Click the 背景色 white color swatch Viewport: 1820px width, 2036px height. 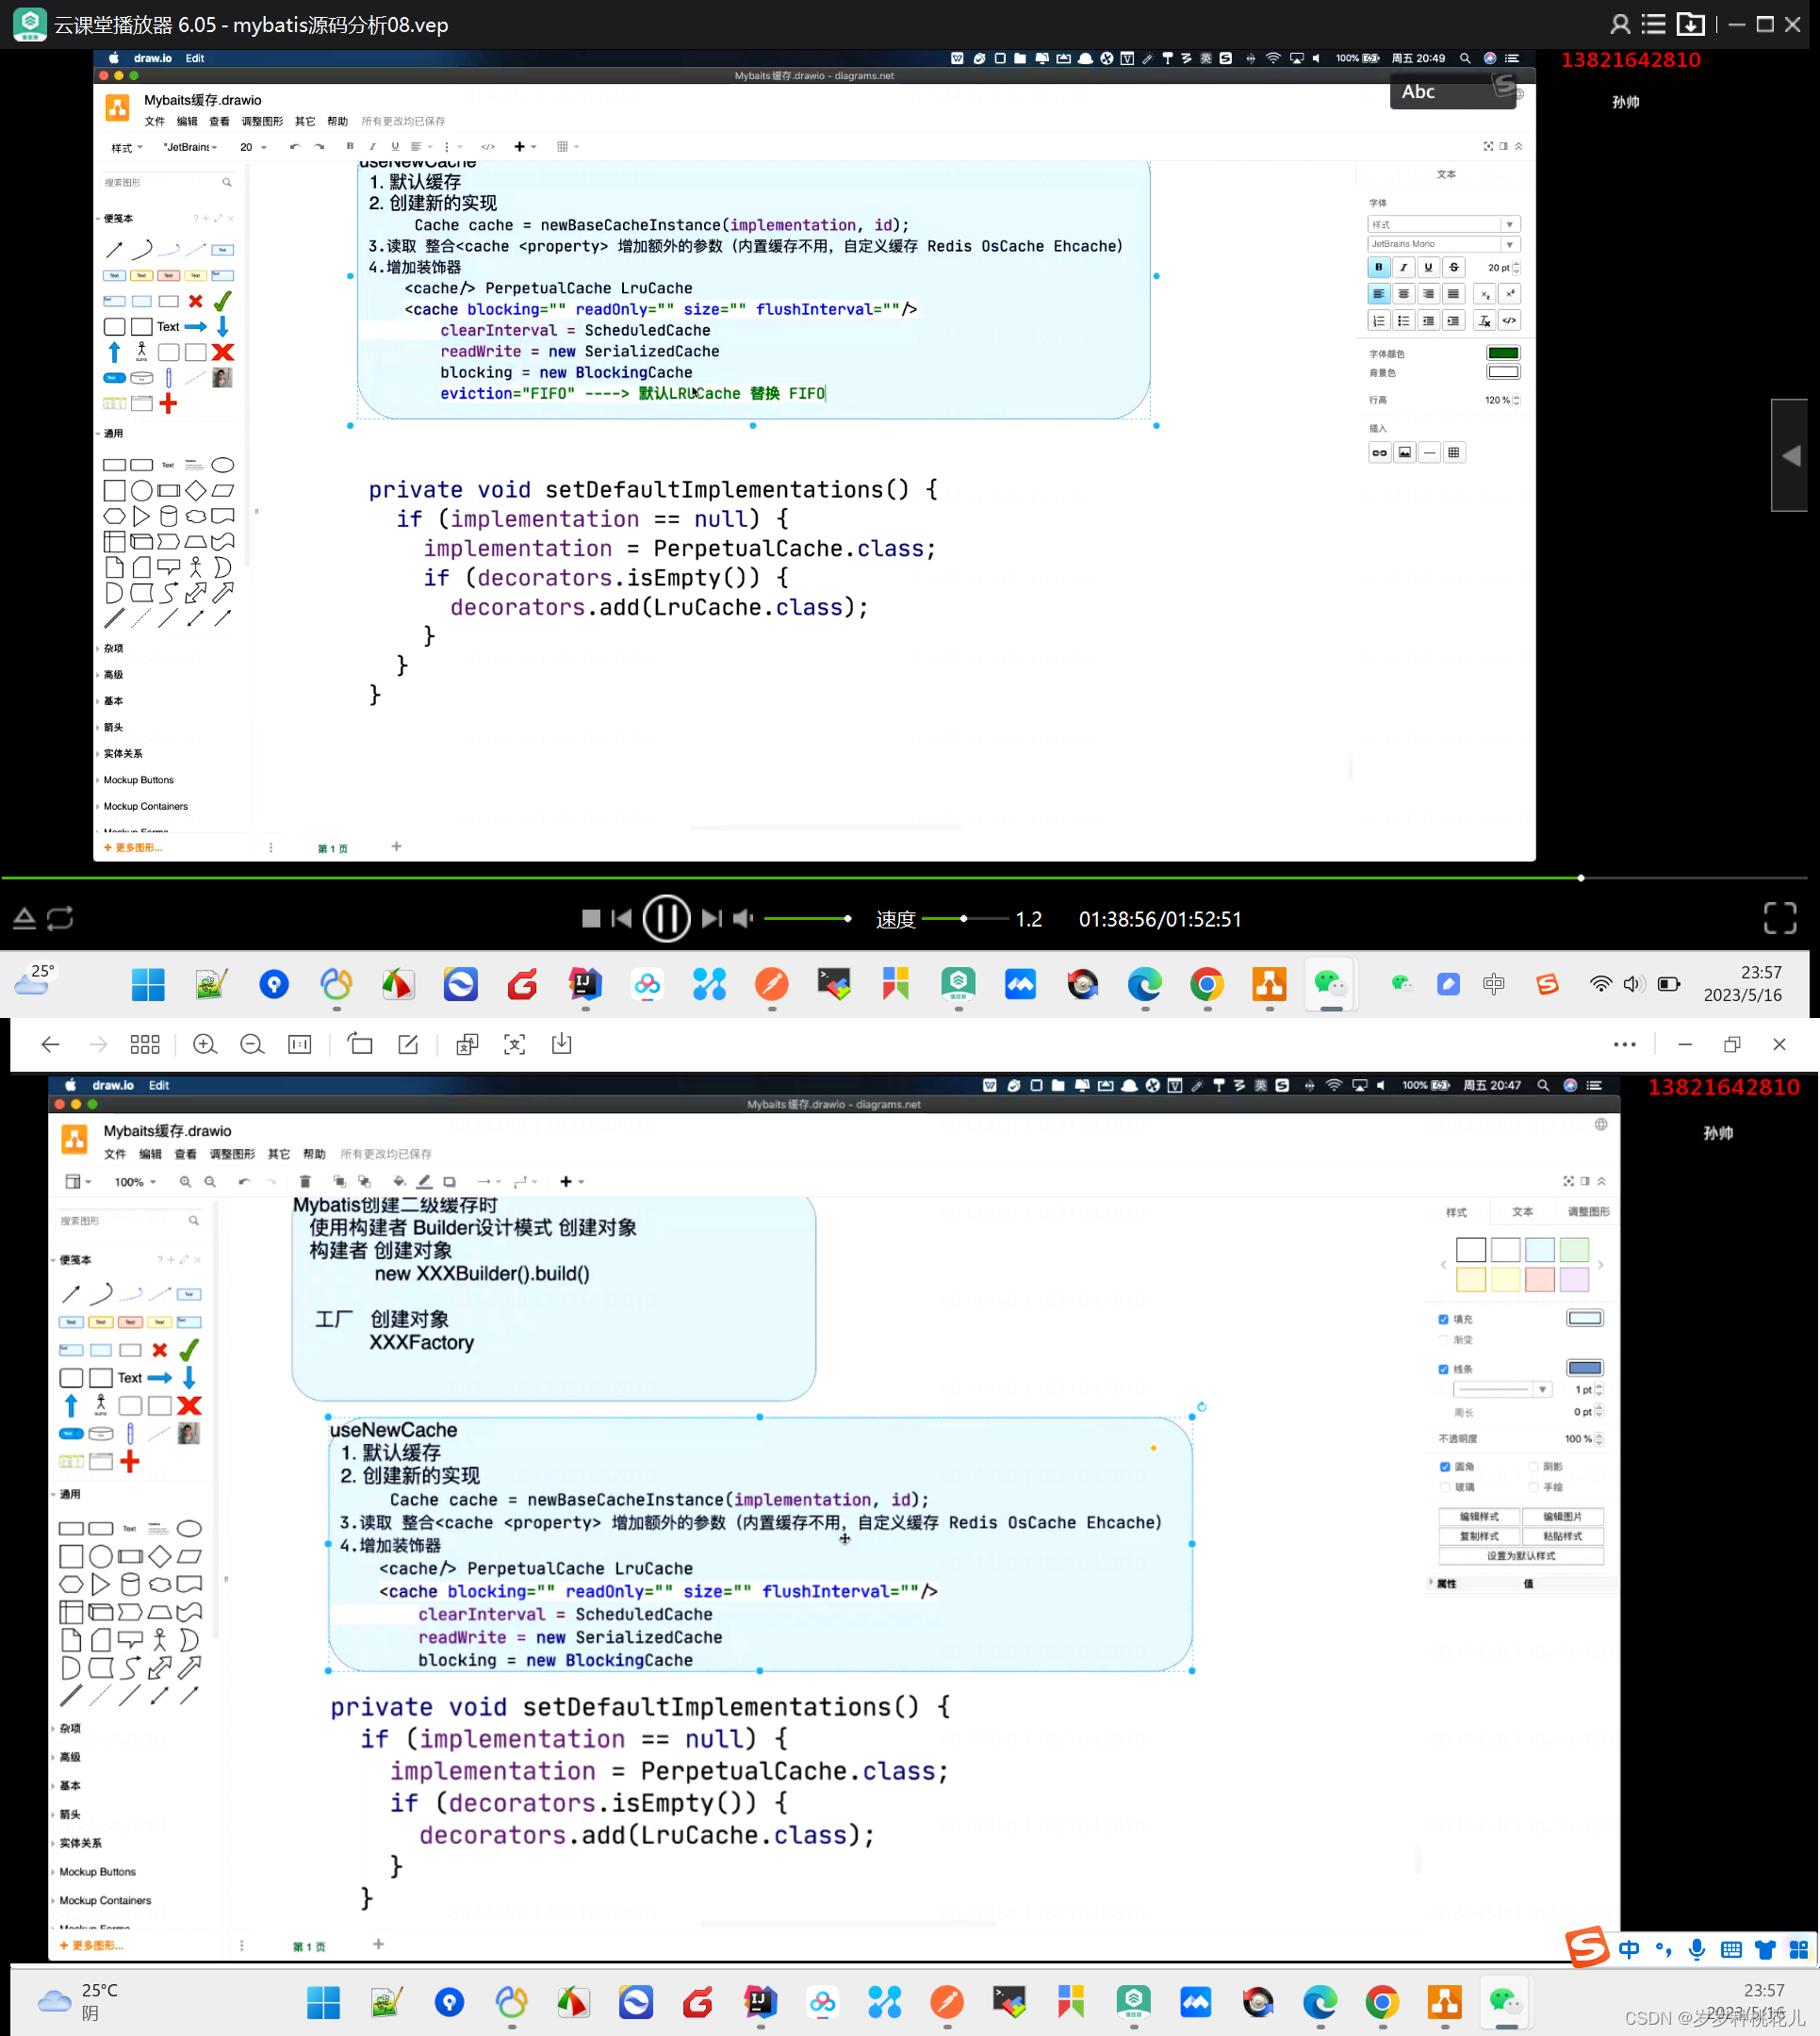click(1503, 372)
